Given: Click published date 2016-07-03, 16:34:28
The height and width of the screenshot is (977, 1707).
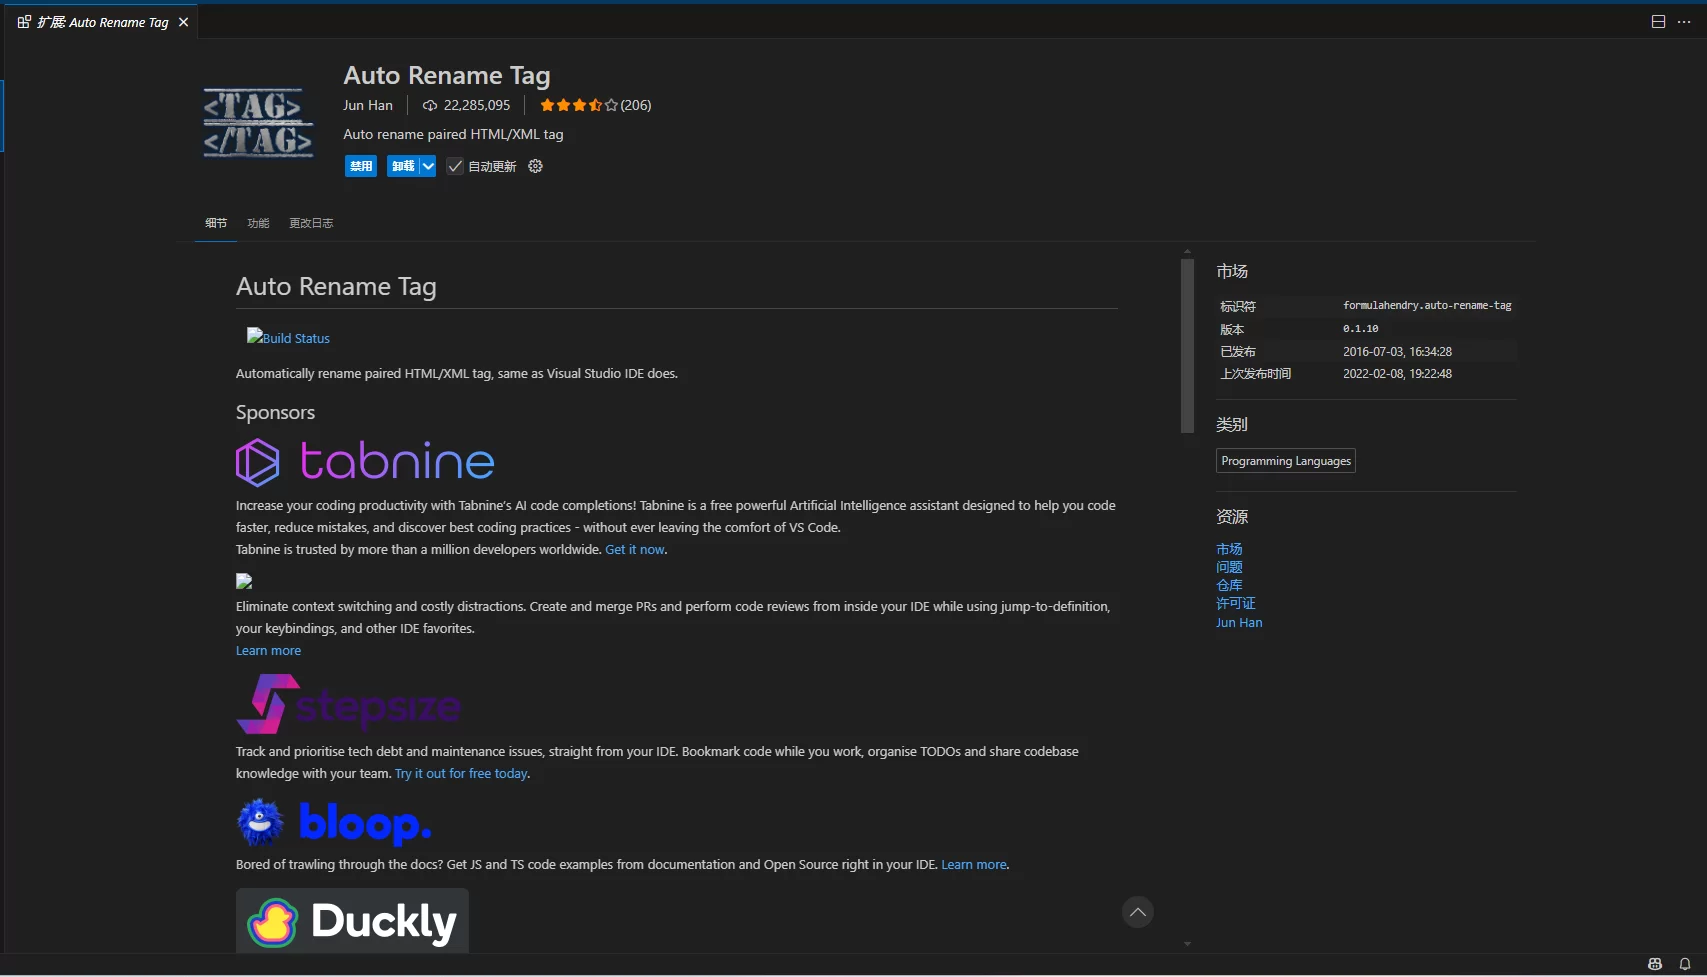Looking at the screenshot, I should [x=1397, y=351].
